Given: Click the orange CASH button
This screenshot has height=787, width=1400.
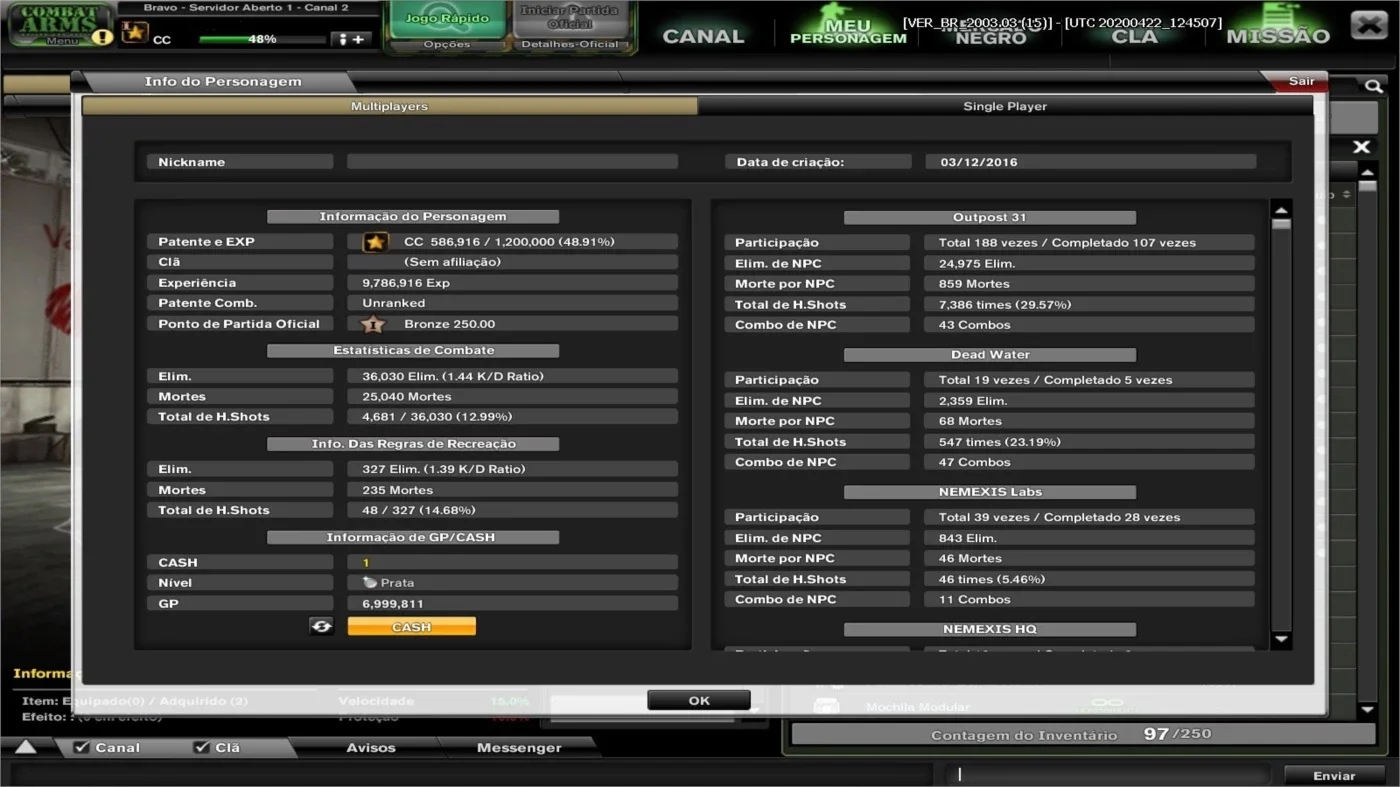Looking at the screenshot, I should tap(411, 626).
